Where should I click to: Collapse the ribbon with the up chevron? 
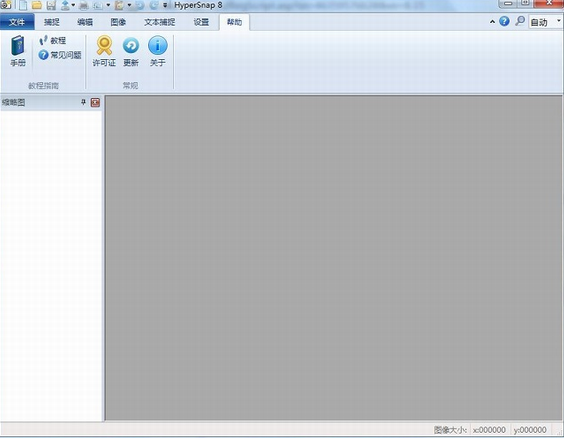click(x=492, y=22)
